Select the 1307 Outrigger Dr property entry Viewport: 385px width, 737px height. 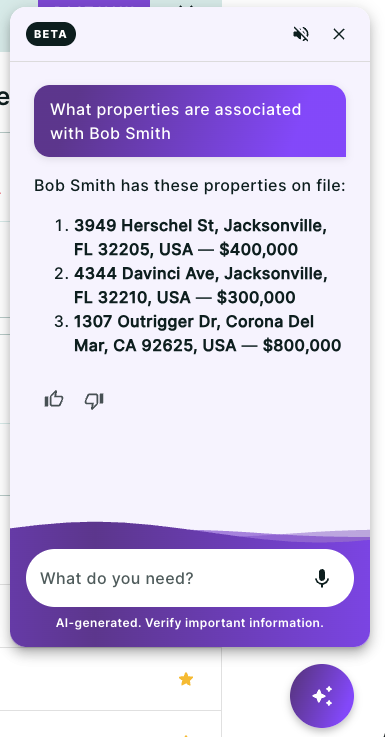click(207, 333)
